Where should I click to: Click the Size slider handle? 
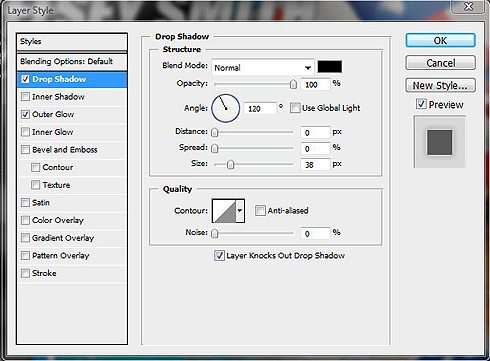[x=230, y=164]
